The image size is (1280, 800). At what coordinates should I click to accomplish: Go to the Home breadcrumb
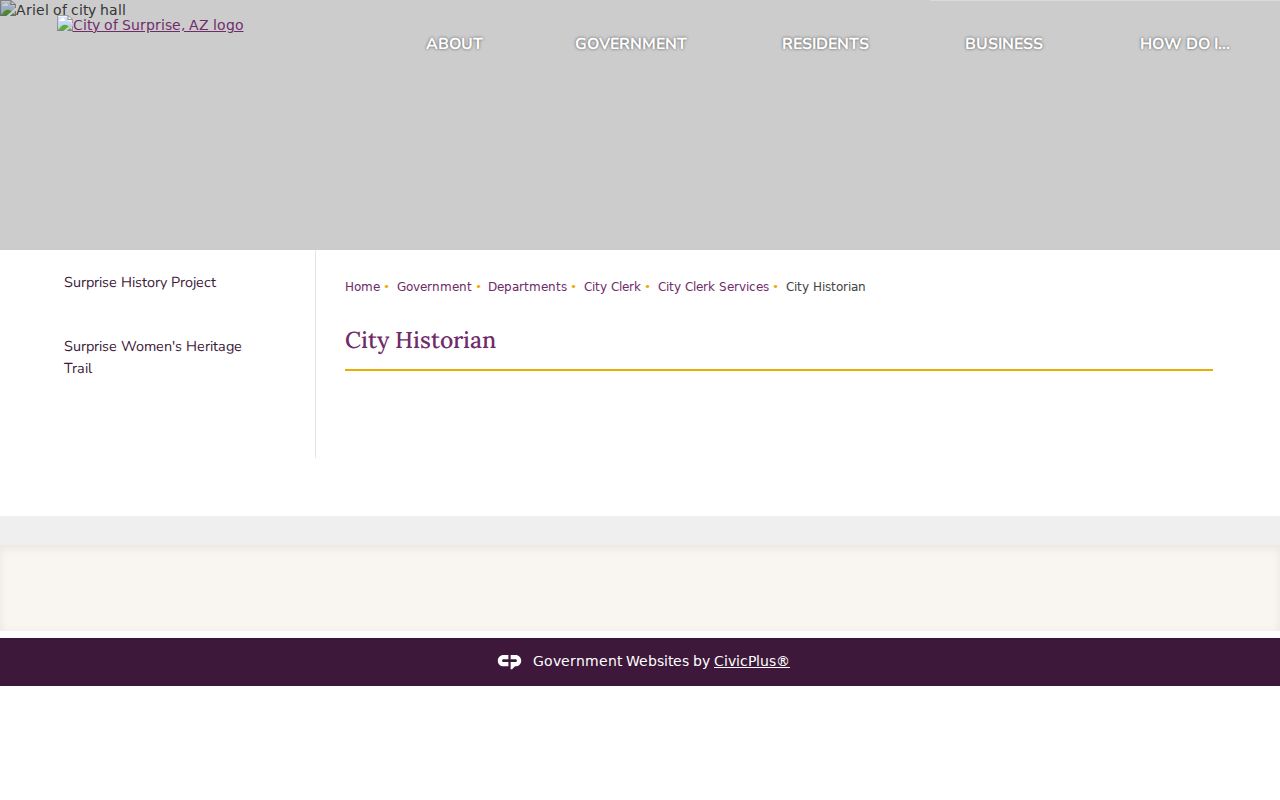[x=362, y=287]
